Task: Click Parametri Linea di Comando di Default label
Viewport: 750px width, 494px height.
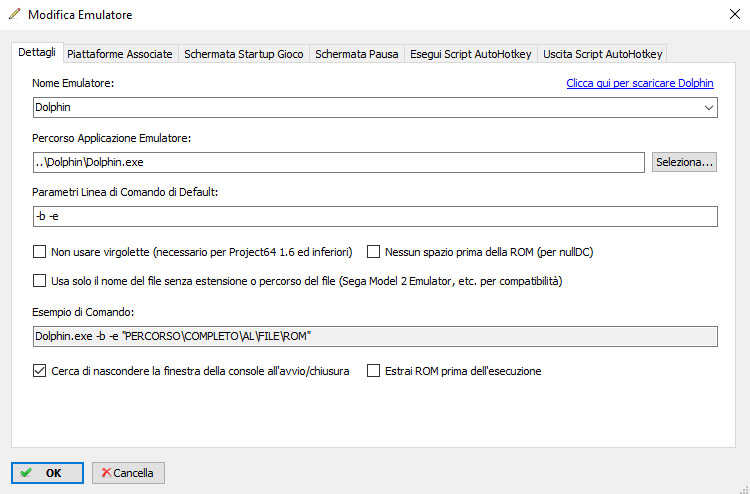Action: coord(125,192)
